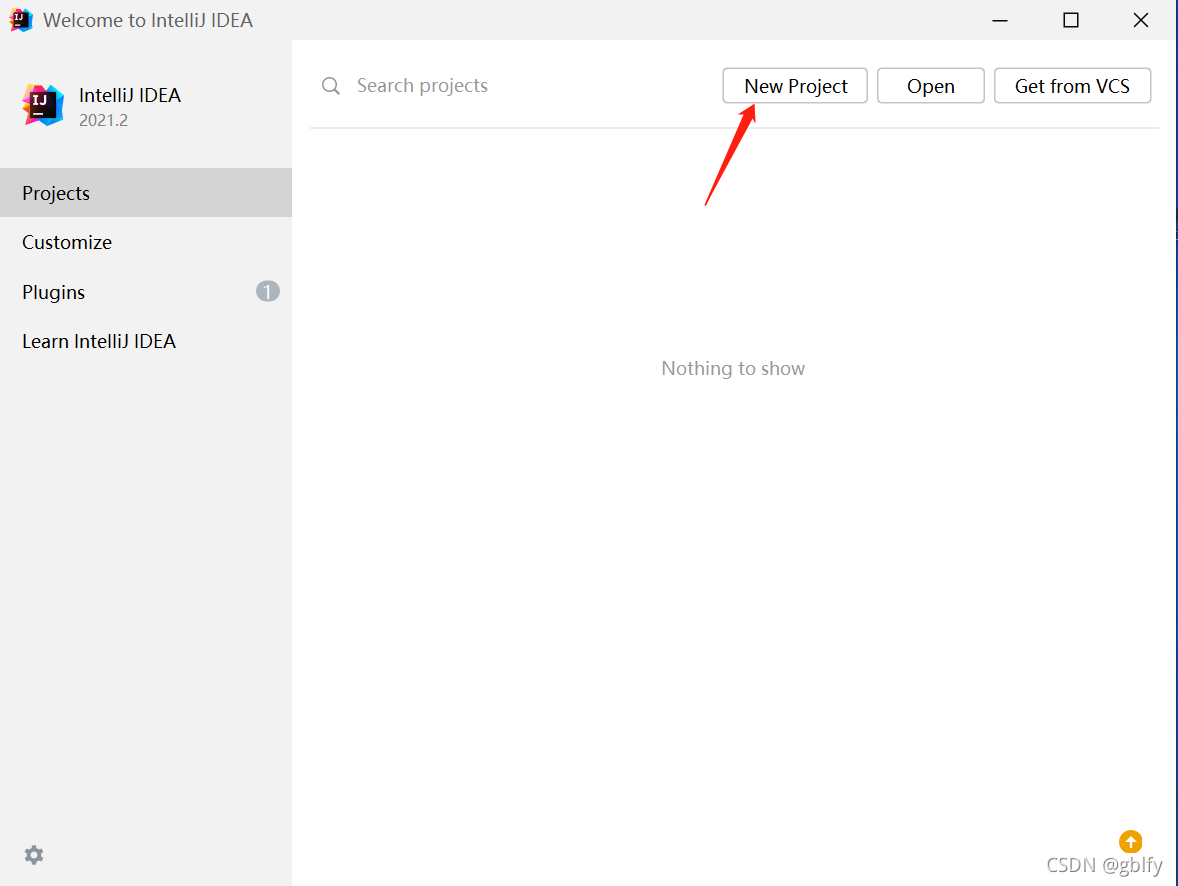
Task: Click the 'Nothing to show' message
Action: (x=732, y=368)
